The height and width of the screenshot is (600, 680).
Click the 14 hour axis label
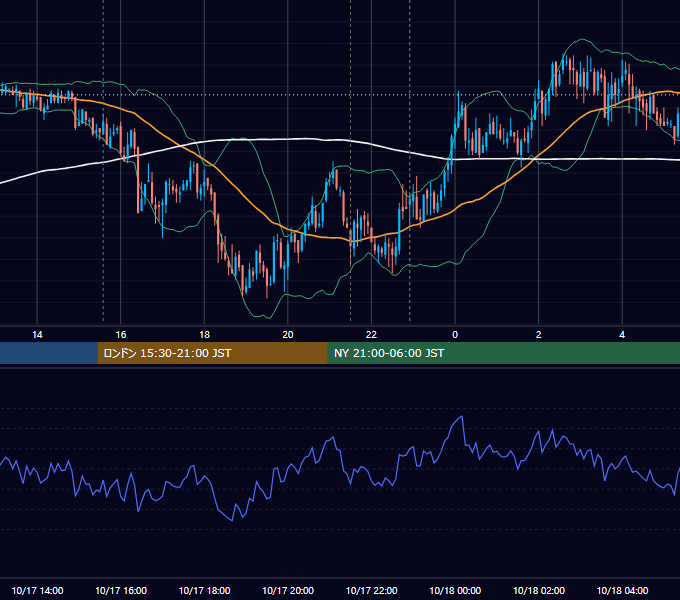coord(37,335)
